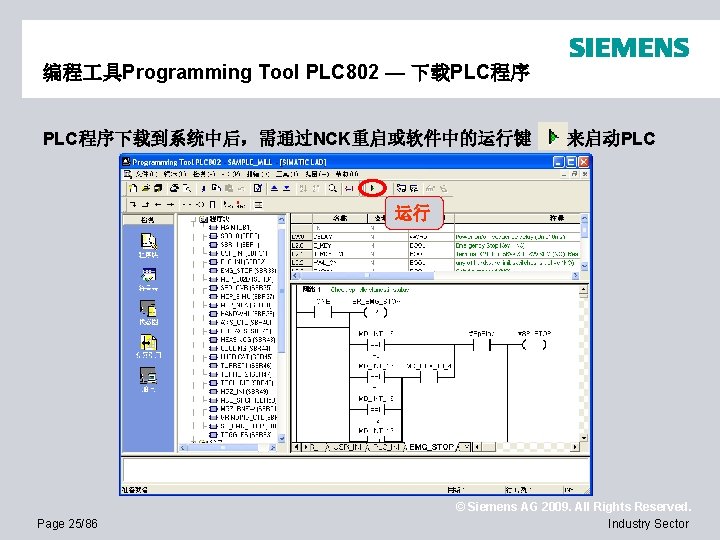Click ladder editor vertical scrollbar down arrow
Screen dimensions: 720x540
coord(584,438)
